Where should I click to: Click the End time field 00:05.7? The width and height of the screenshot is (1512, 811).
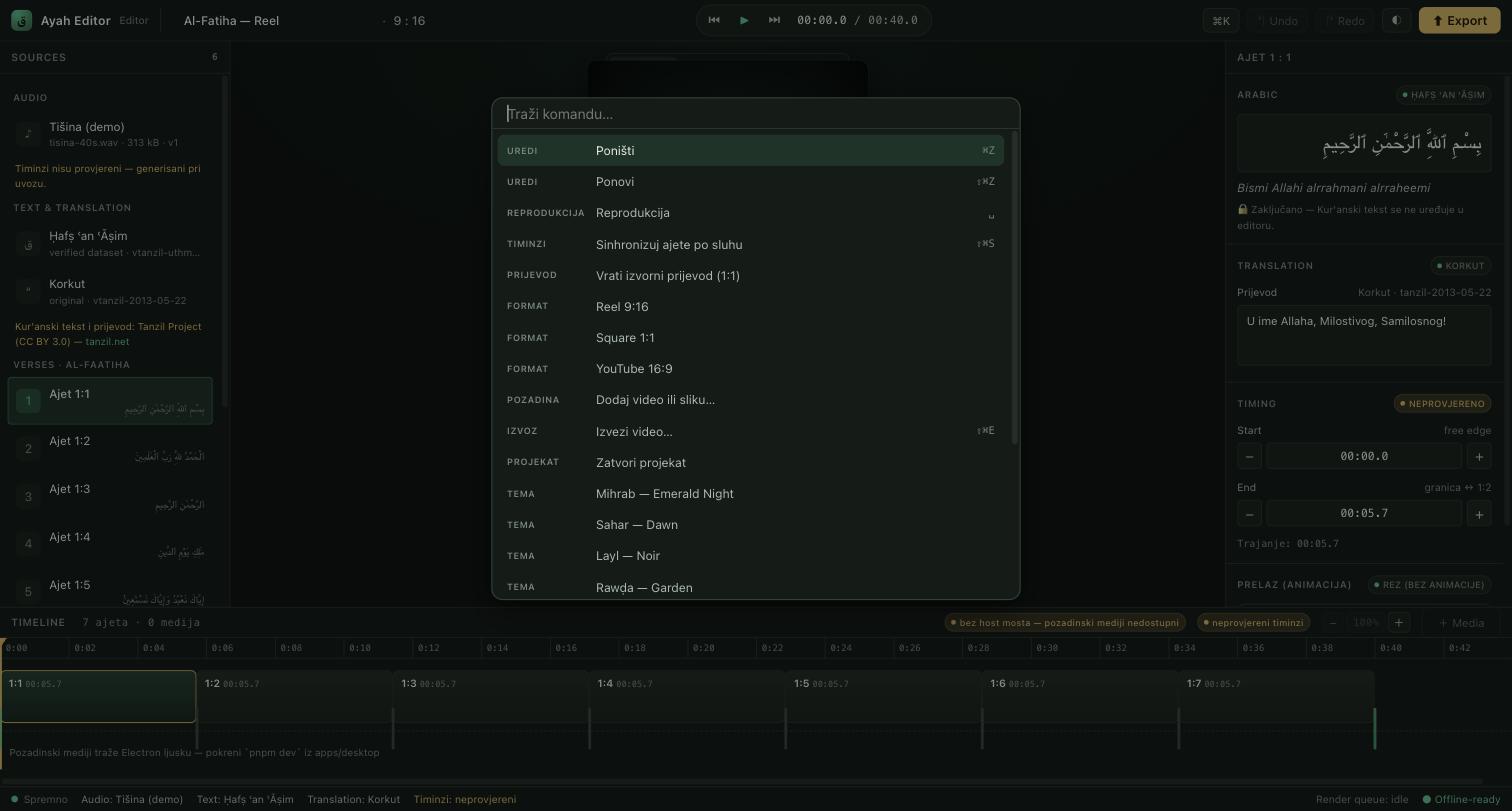pos(1364,514)
